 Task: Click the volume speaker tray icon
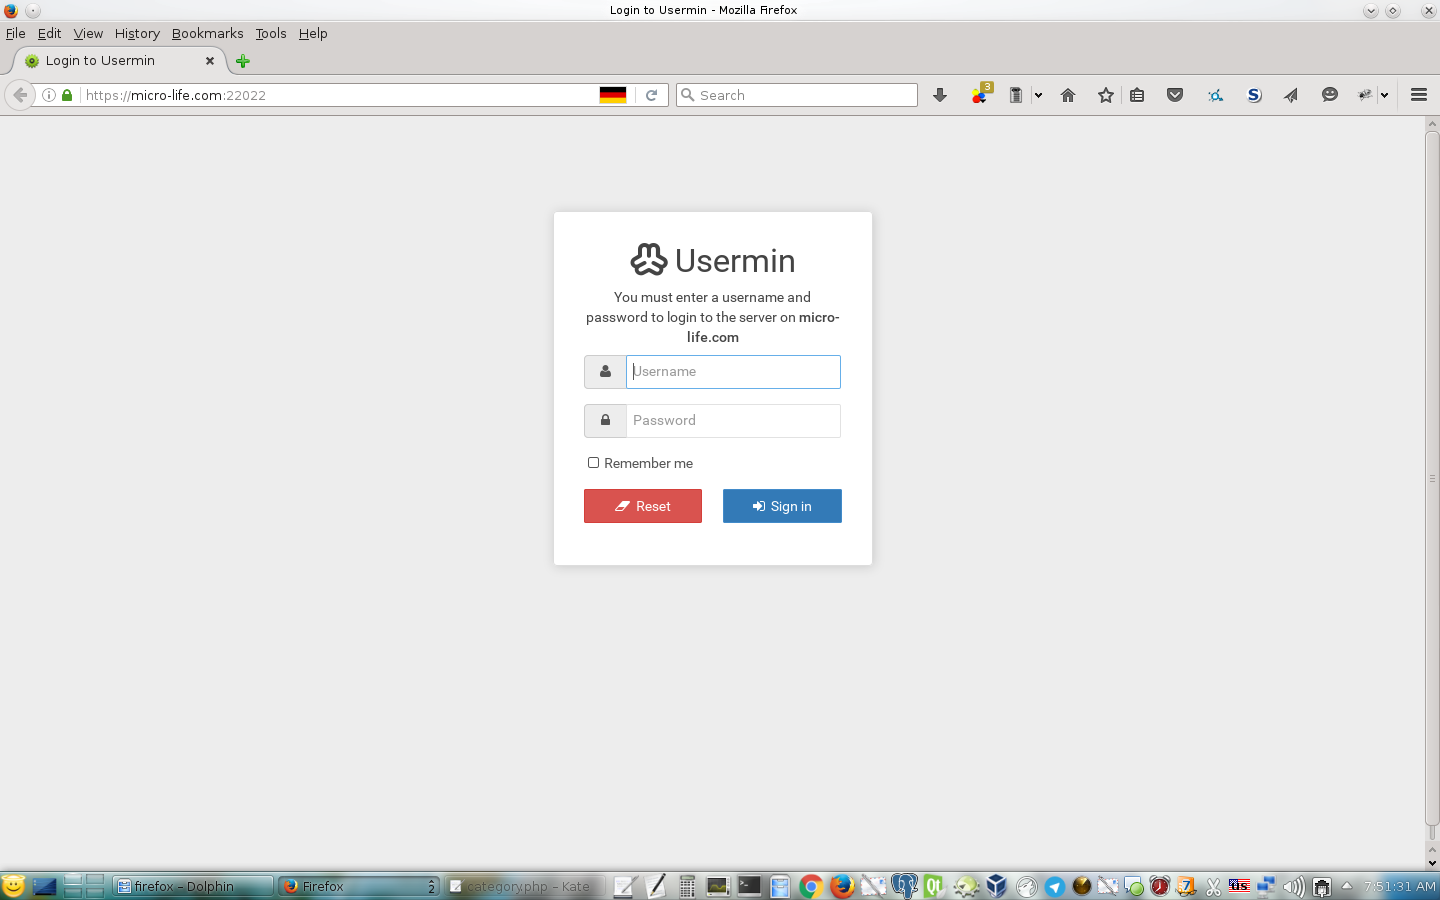[1293, 886]
